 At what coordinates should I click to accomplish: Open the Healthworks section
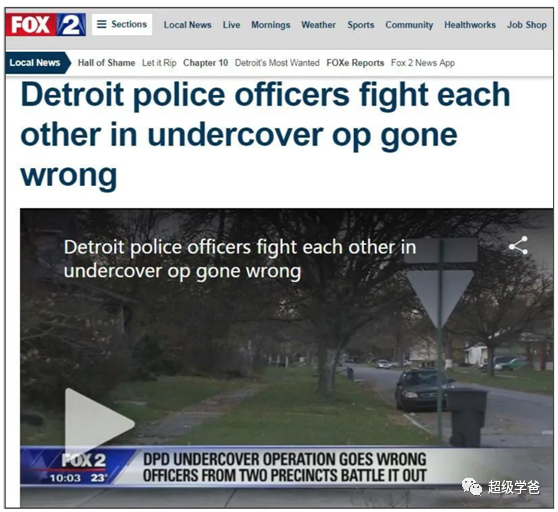[470, 25]
